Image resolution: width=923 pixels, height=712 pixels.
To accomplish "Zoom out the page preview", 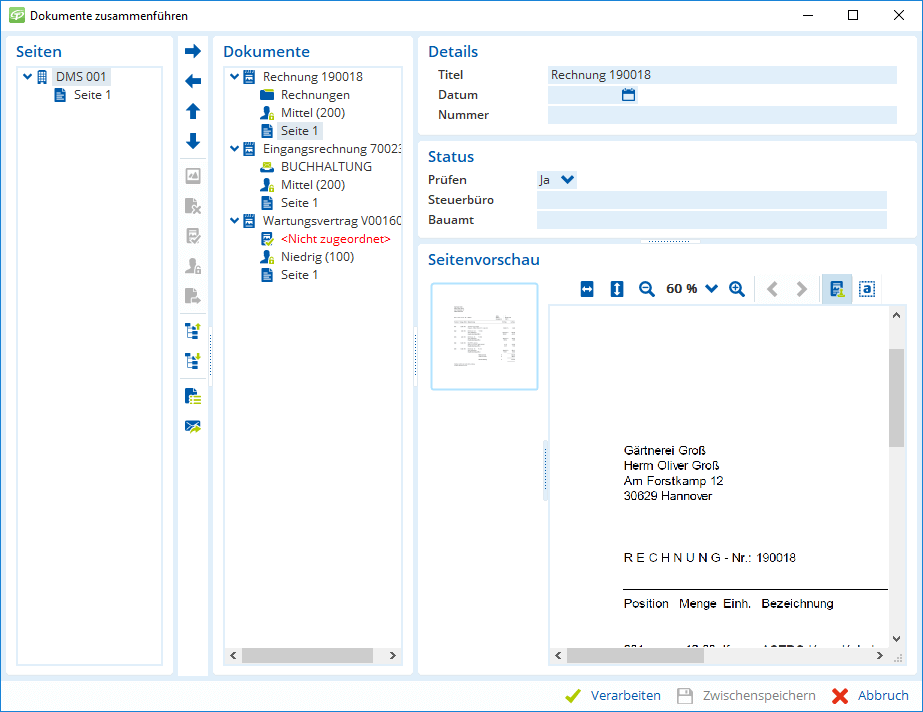I will click(647, 289).
